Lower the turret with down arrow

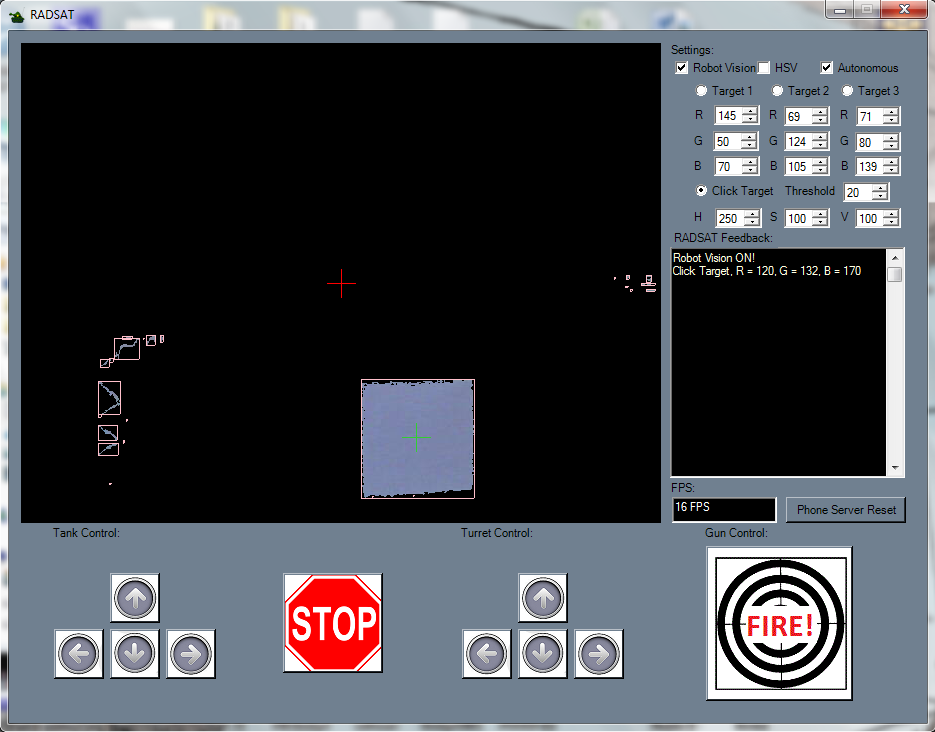pos(543,654)
